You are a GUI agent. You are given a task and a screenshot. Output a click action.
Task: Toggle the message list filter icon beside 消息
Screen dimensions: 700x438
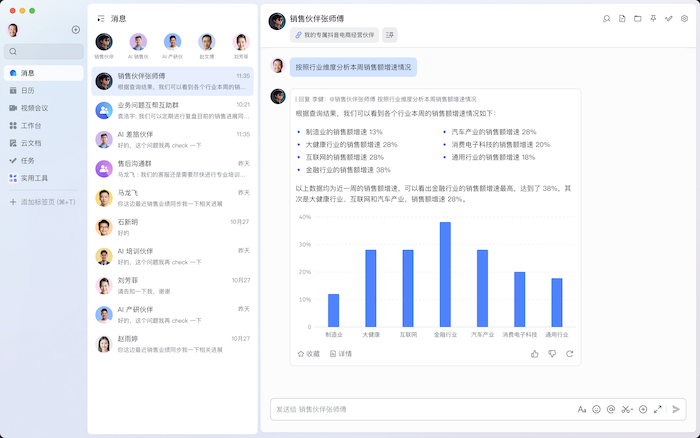pyautogui.click(x=101, y=18)
